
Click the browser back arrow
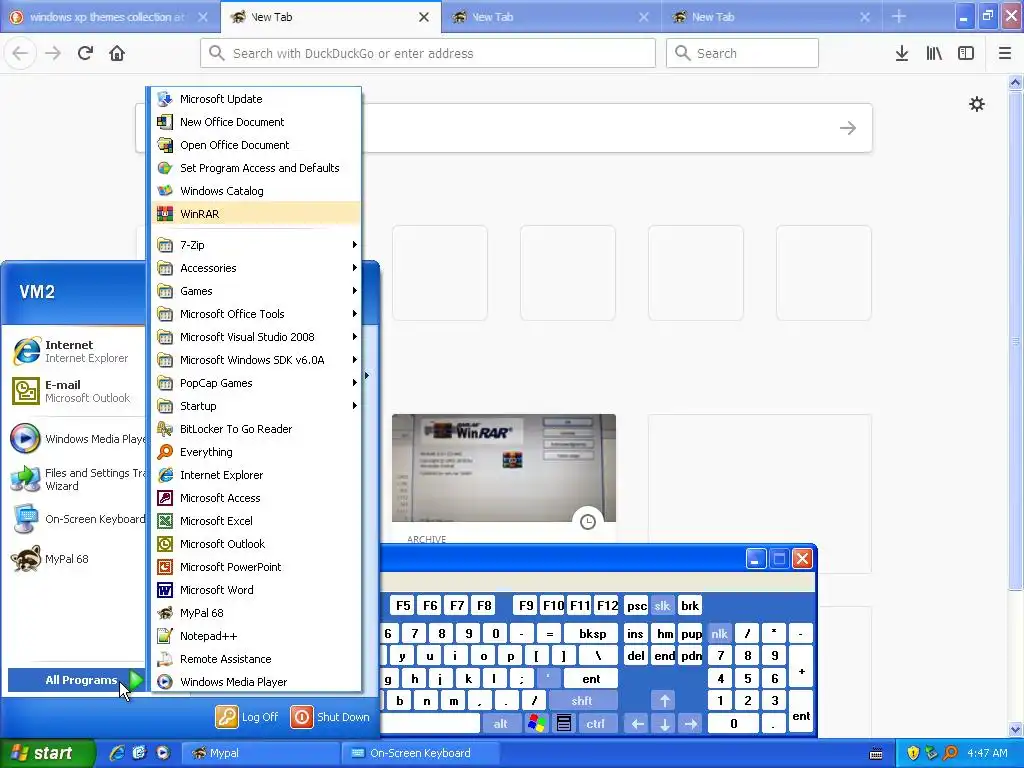click(20, 53)
